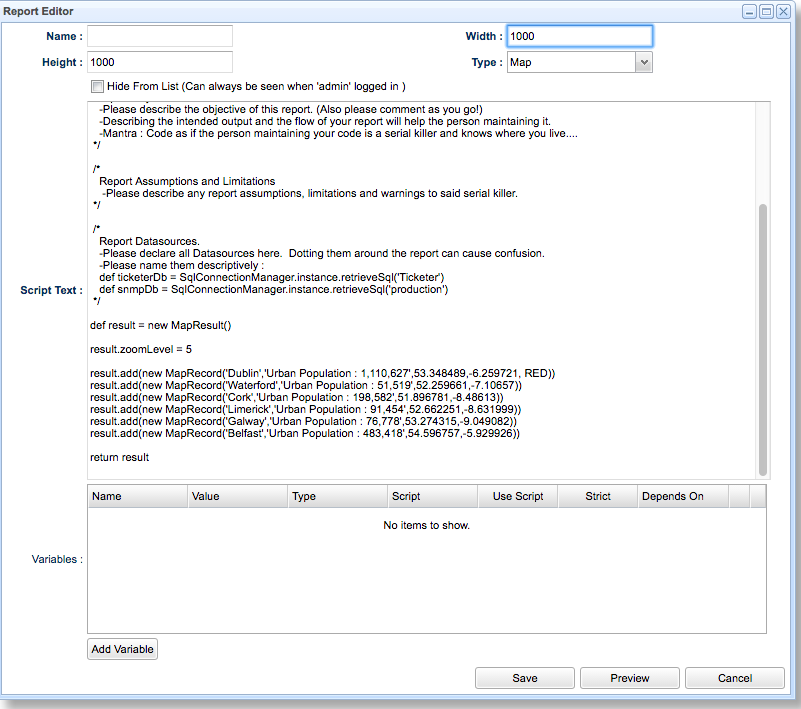Click into the Name text field

(x=160, y=36)
